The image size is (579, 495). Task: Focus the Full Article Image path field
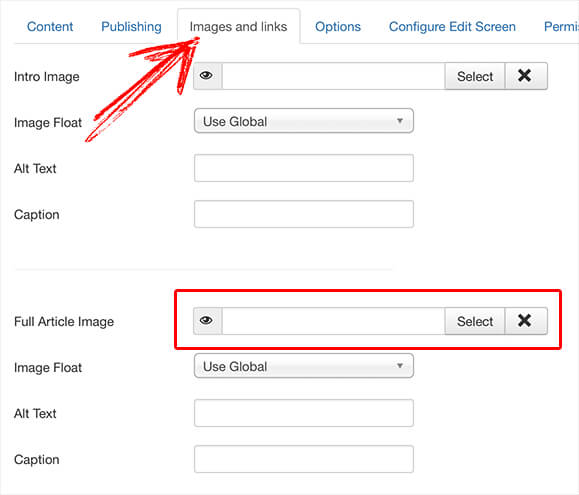333,321
